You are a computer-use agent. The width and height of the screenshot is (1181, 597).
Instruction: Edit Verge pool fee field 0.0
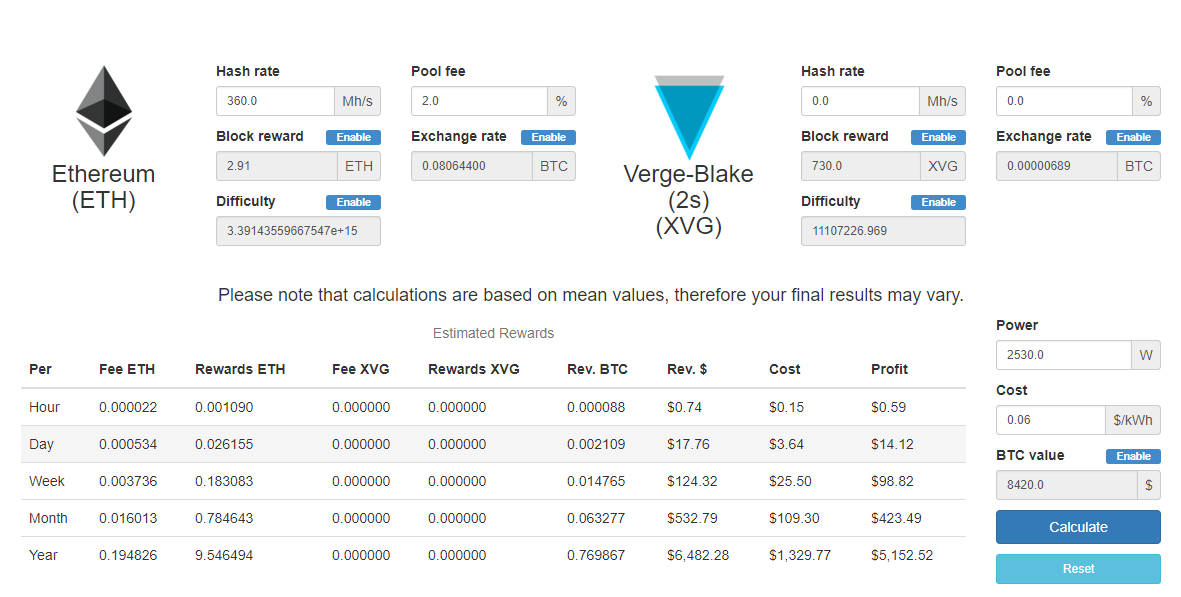1065,101
